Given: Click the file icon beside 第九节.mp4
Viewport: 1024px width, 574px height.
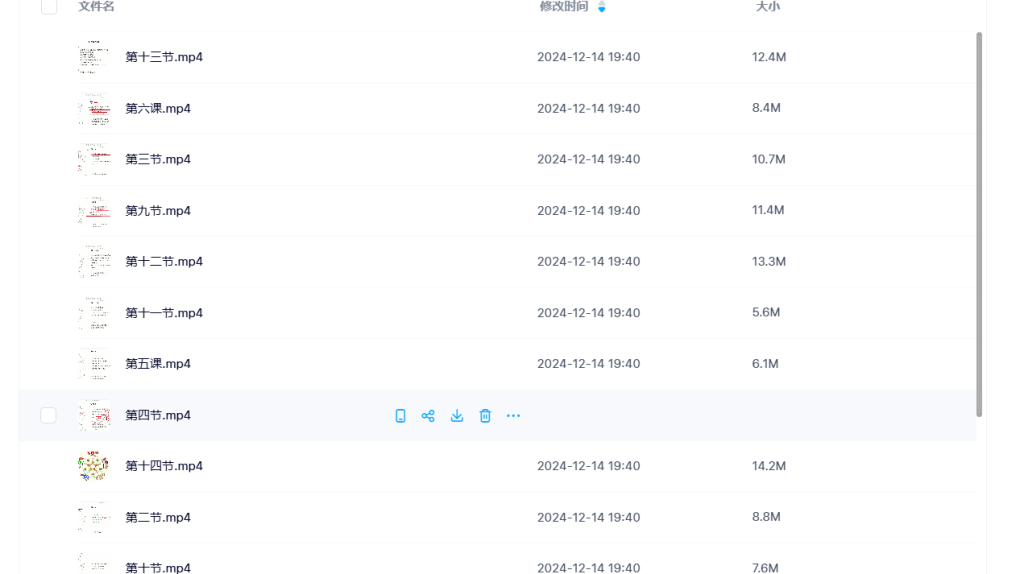Looking at the screenshot, I should [x=94, y=211].
